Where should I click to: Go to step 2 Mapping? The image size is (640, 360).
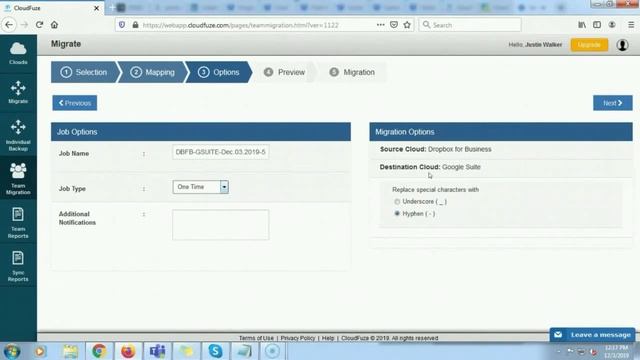pyautogui.click(x=153, y=72)
